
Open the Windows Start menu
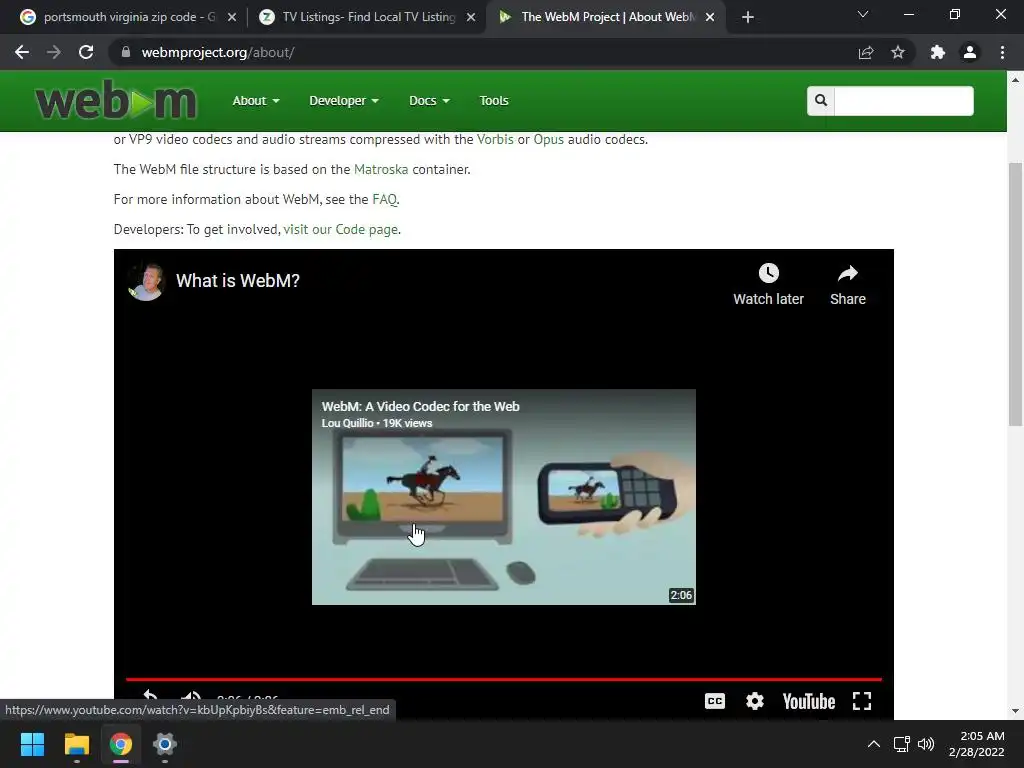coord(32,744)
